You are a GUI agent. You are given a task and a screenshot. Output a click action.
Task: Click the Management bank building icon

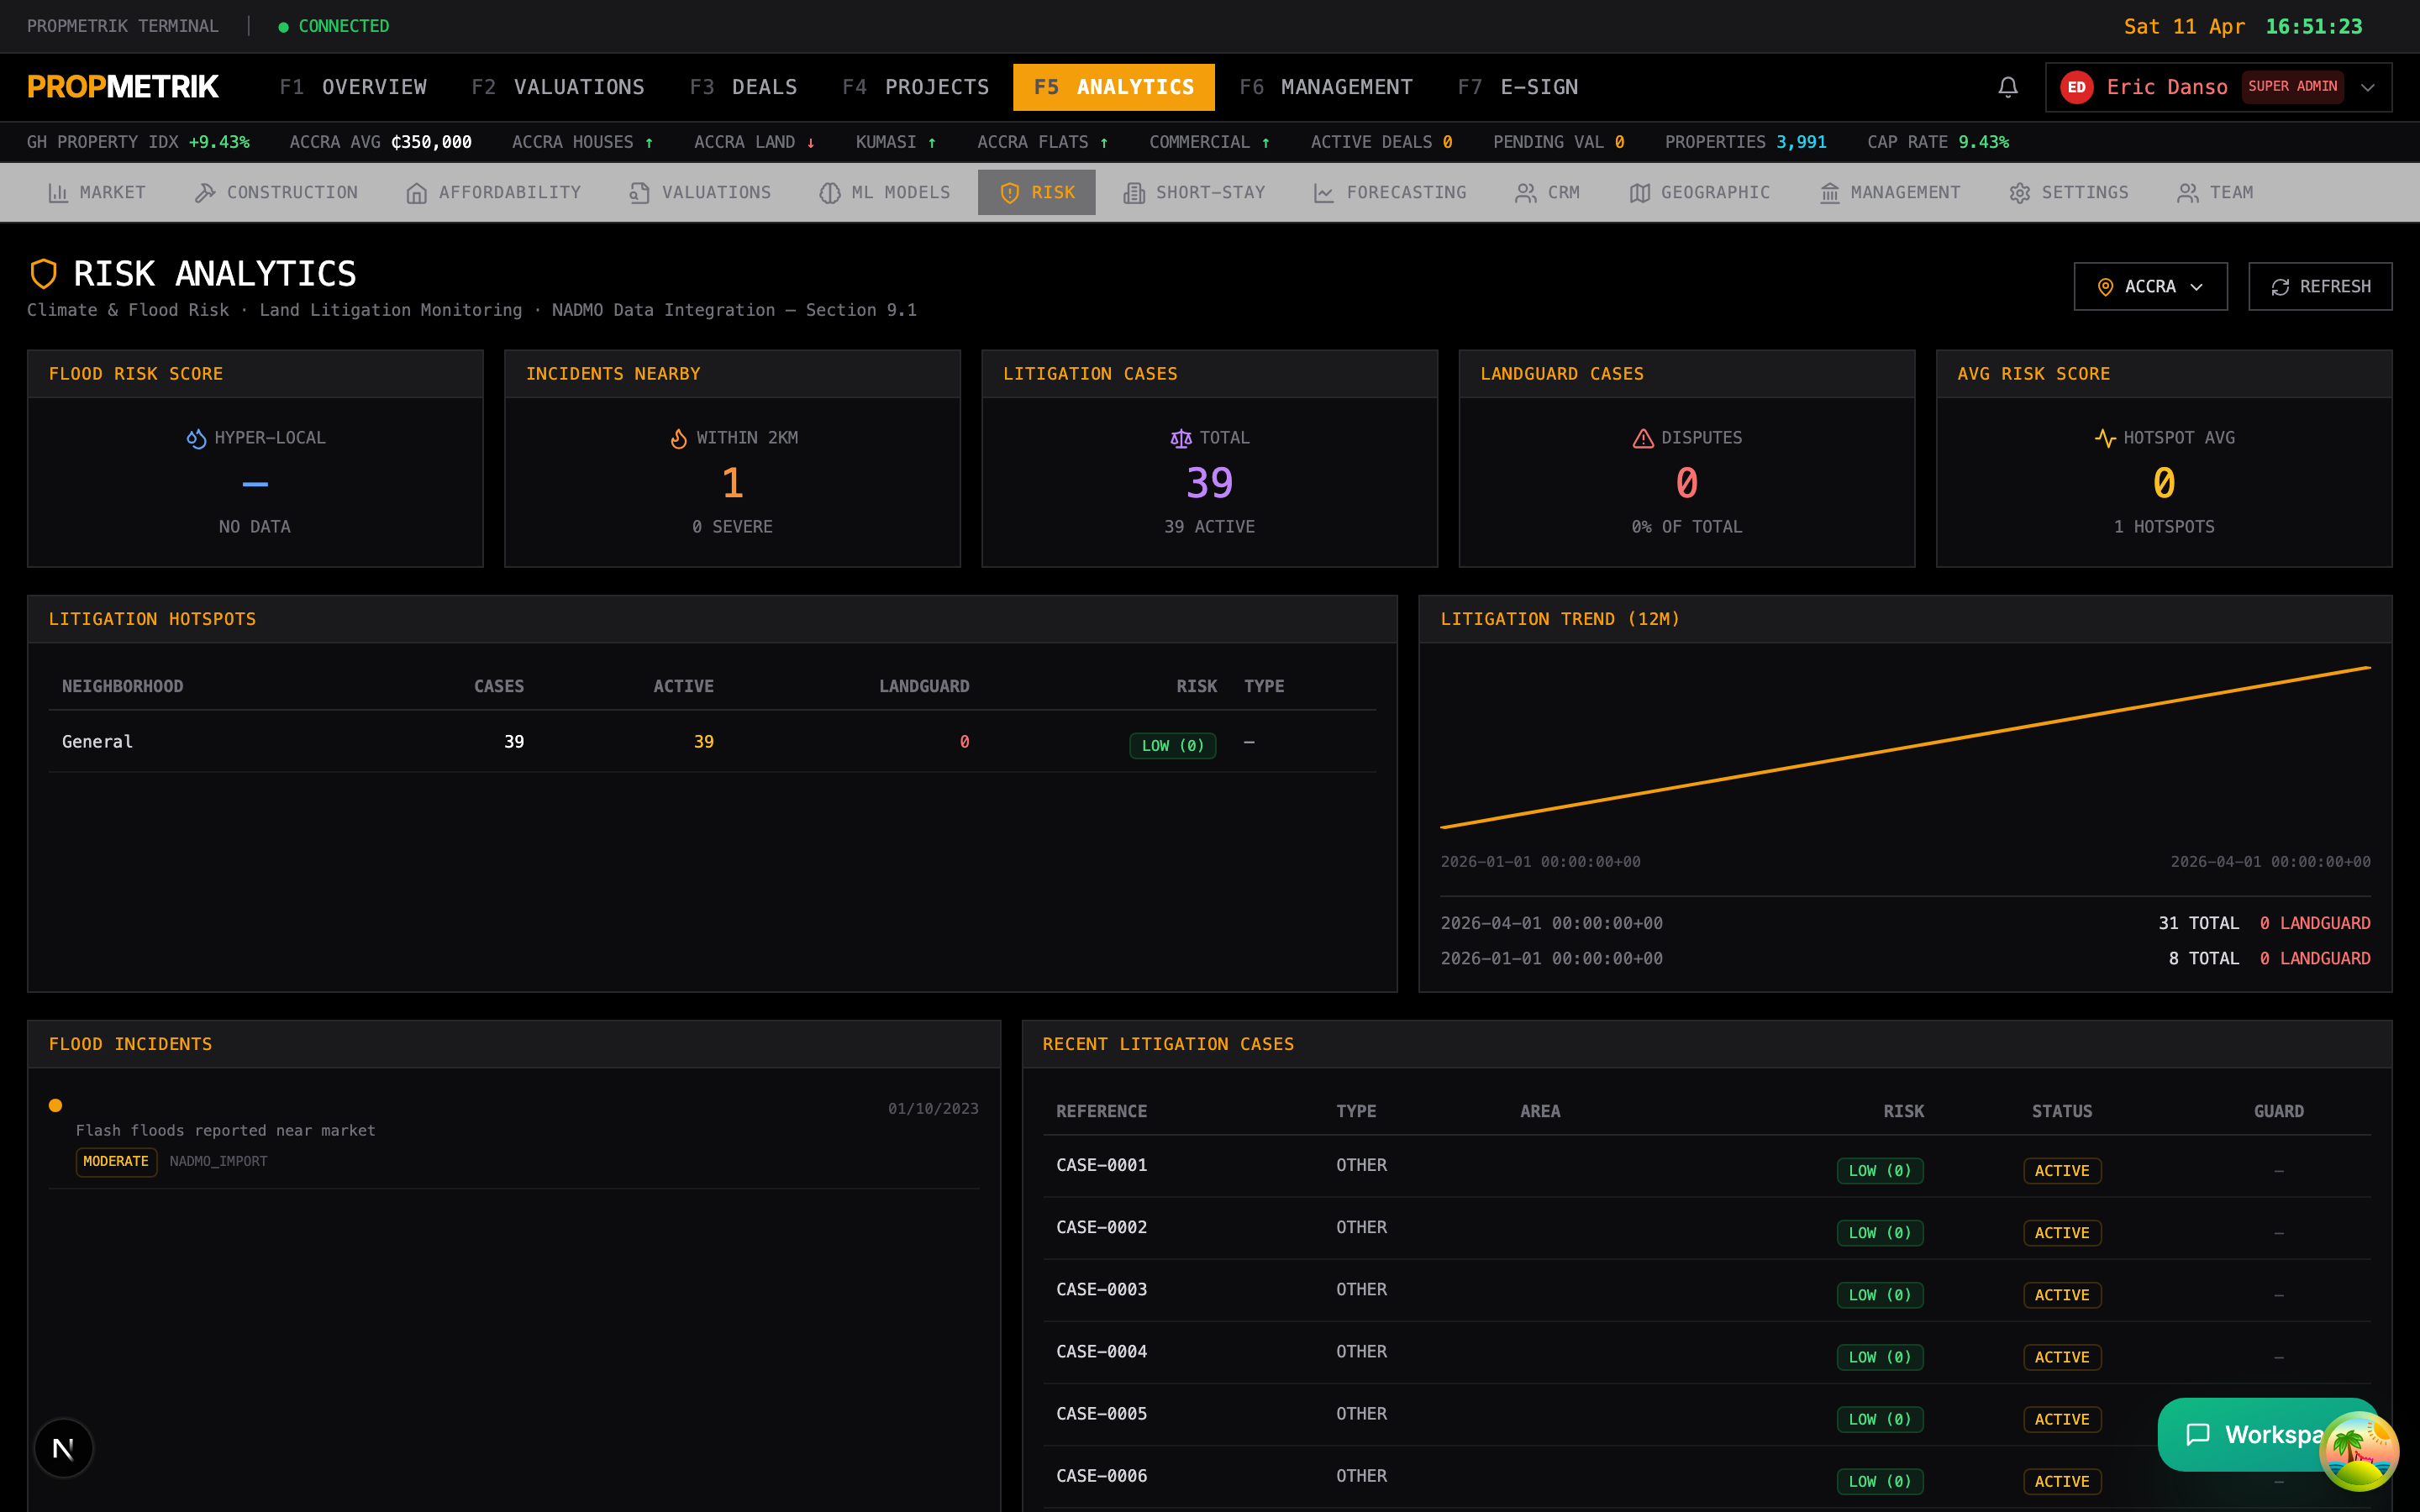click(1830, 193)
